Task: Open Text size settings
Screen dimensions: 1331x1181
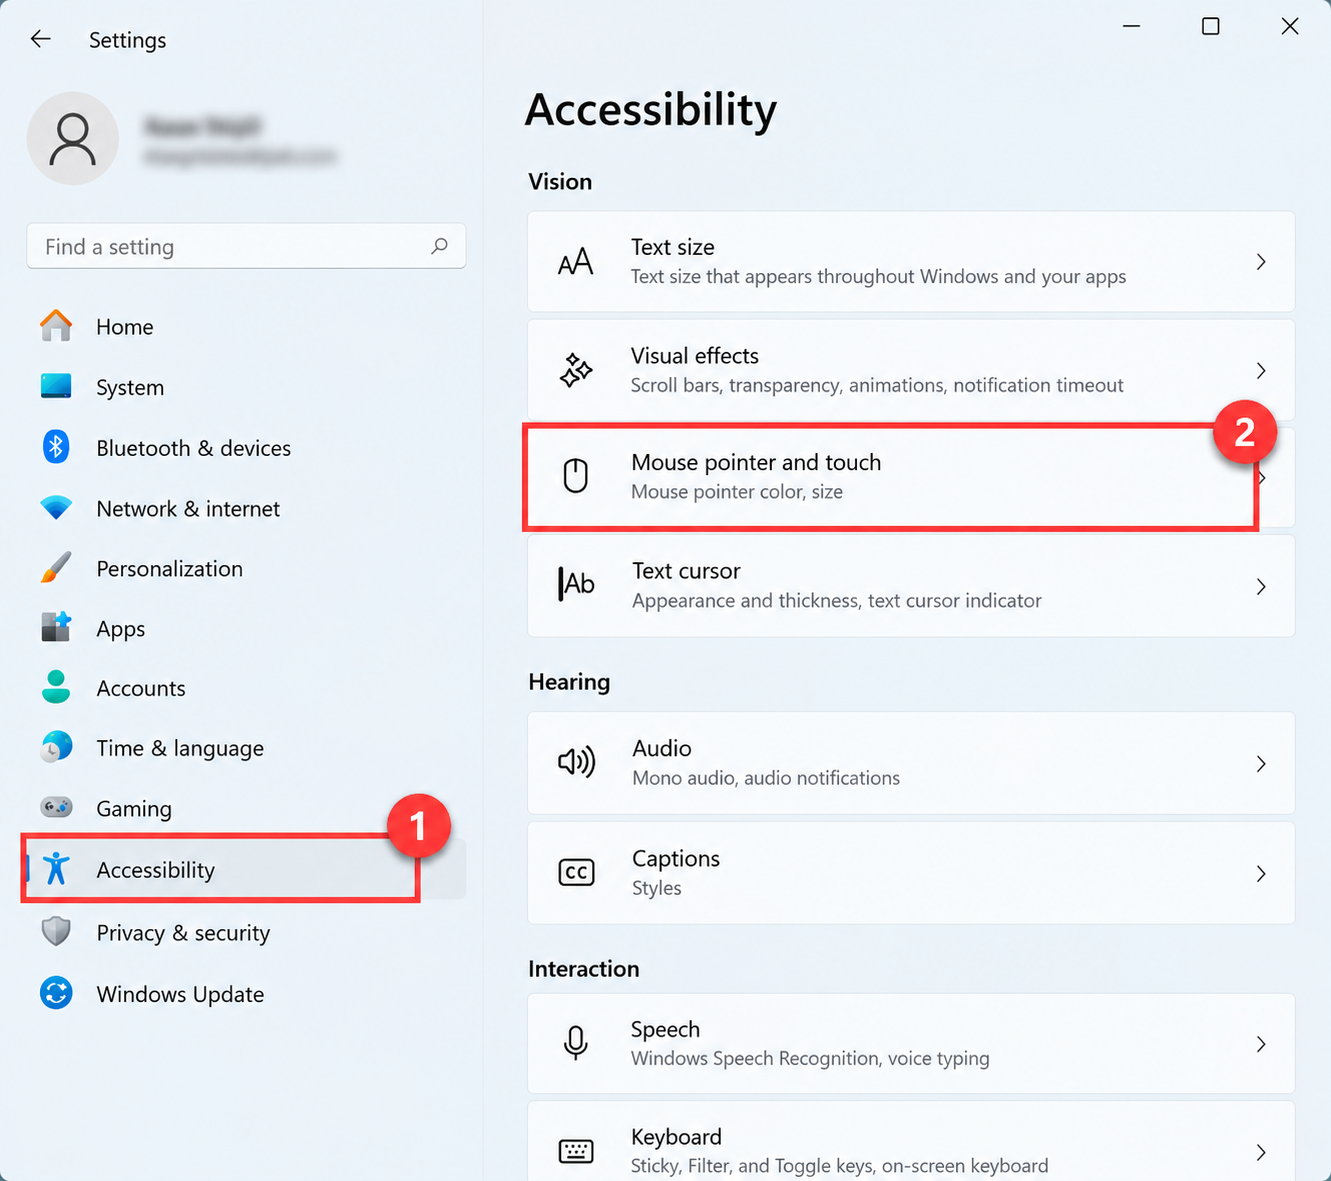Action: coord(911,262)
